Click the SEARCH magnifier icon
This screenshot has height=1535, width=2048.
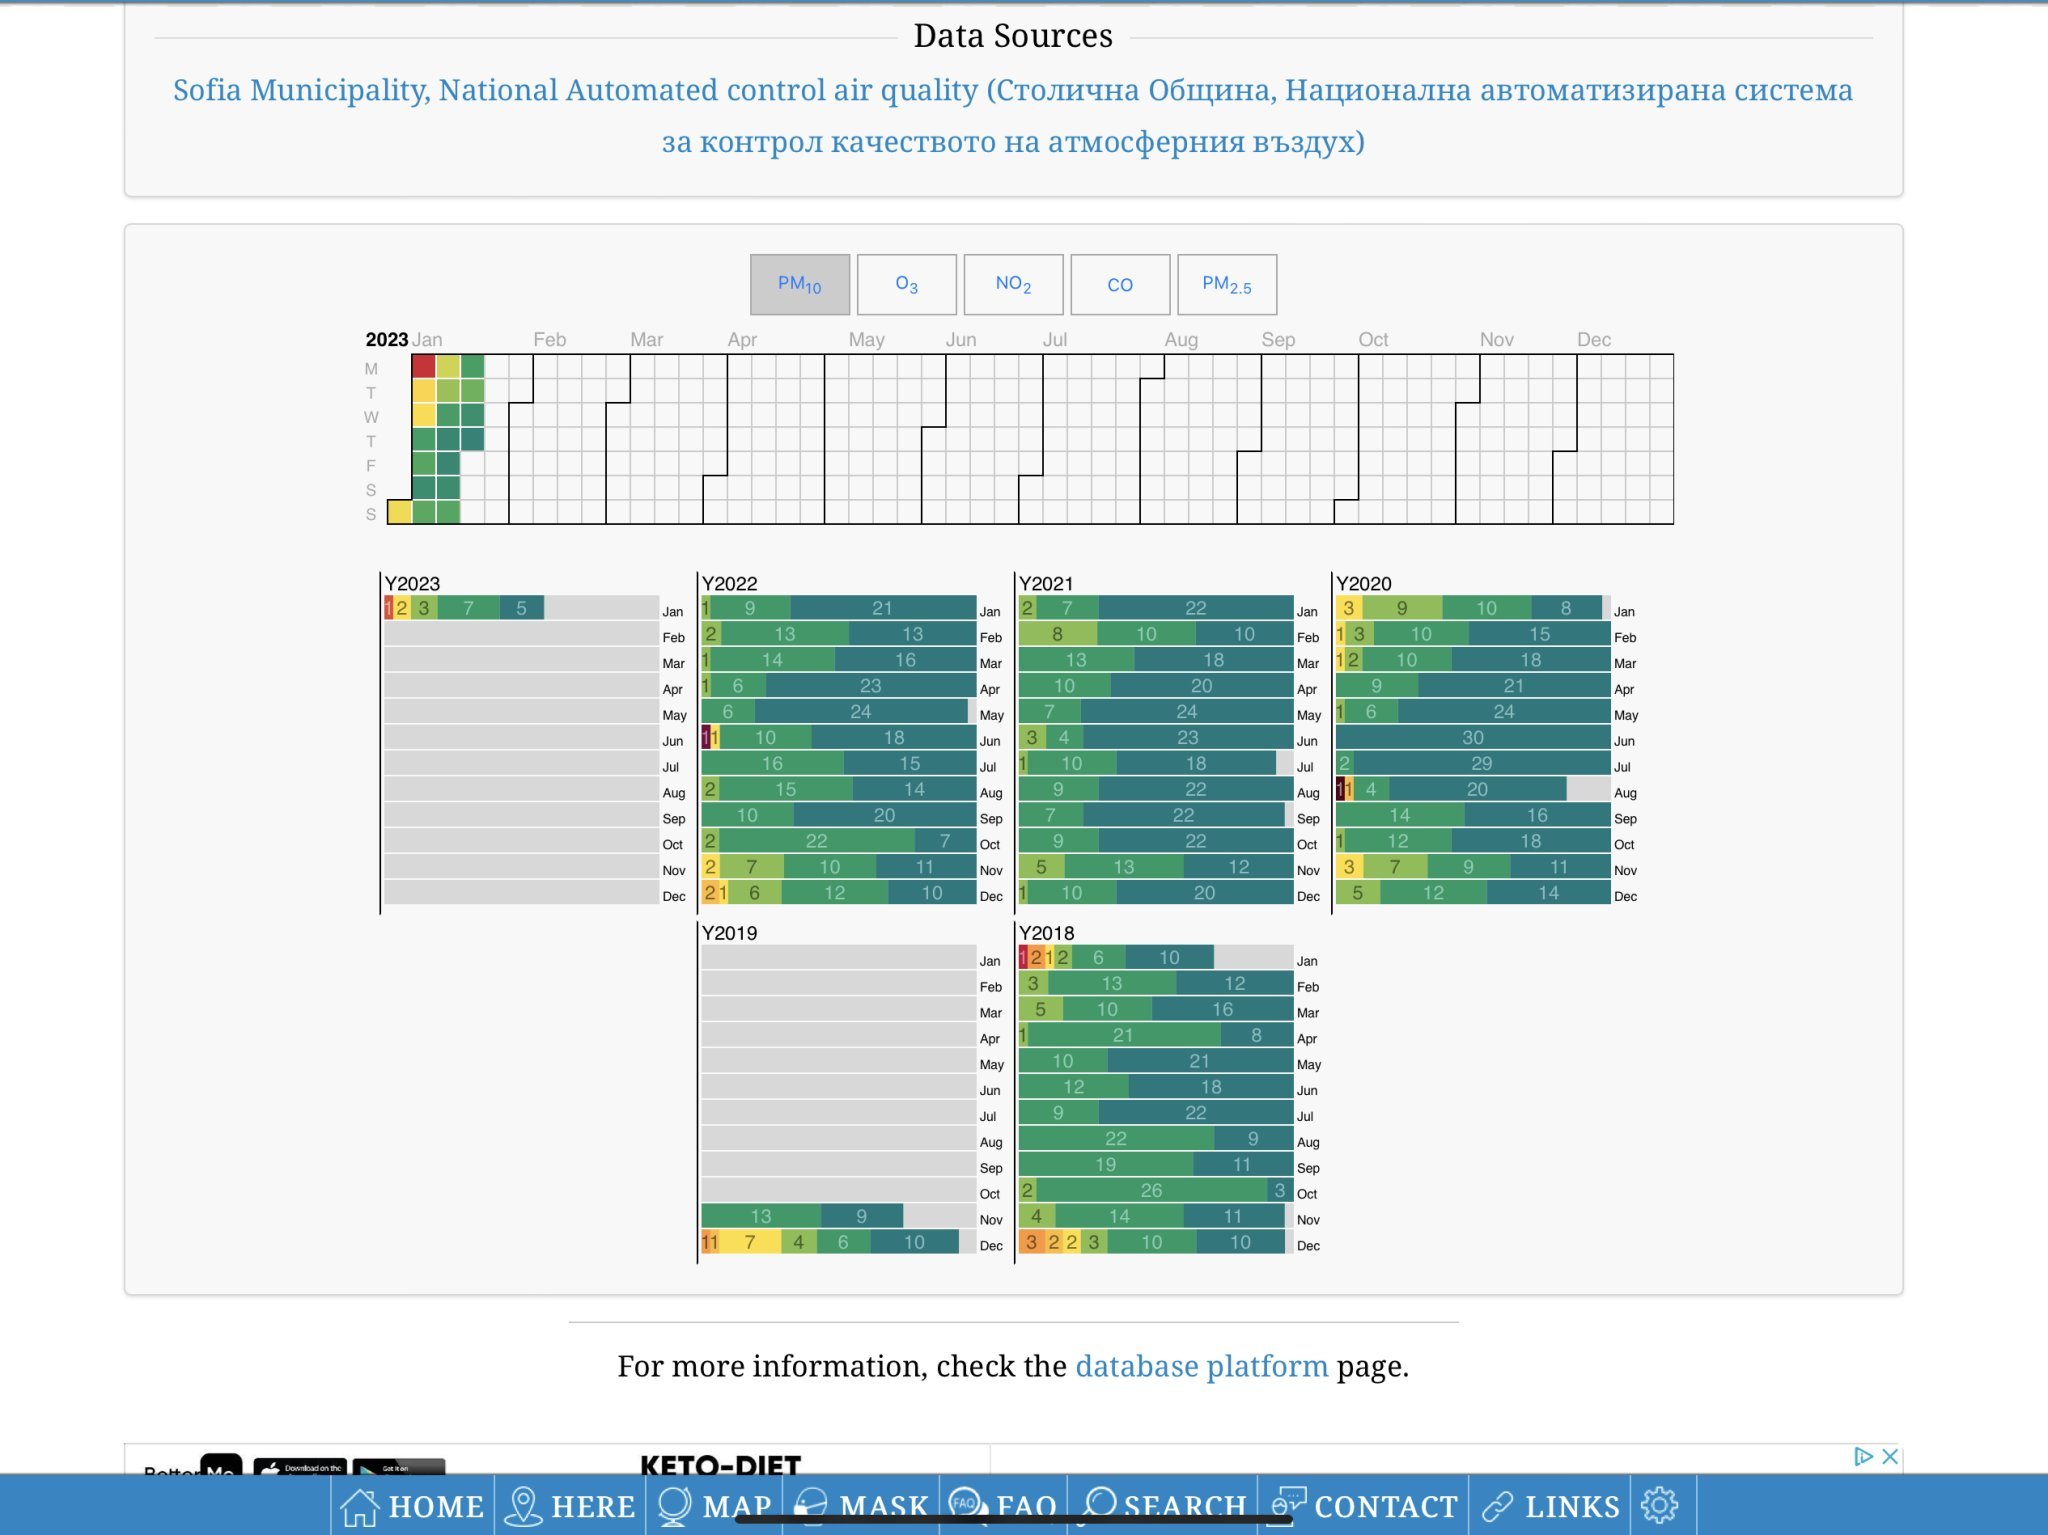(x=1099, y=1506)
